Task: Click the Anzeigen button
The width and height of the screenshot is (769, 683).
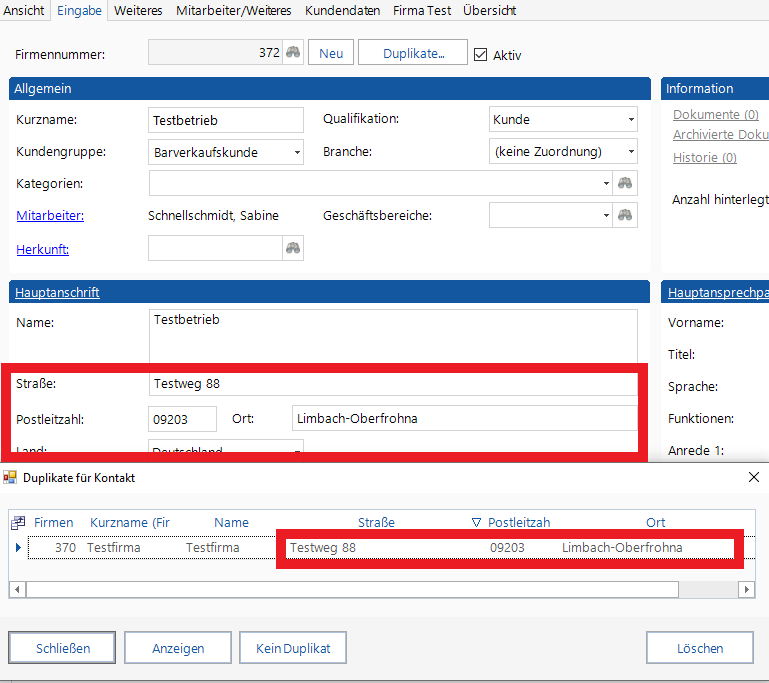Action: point(178,648)
